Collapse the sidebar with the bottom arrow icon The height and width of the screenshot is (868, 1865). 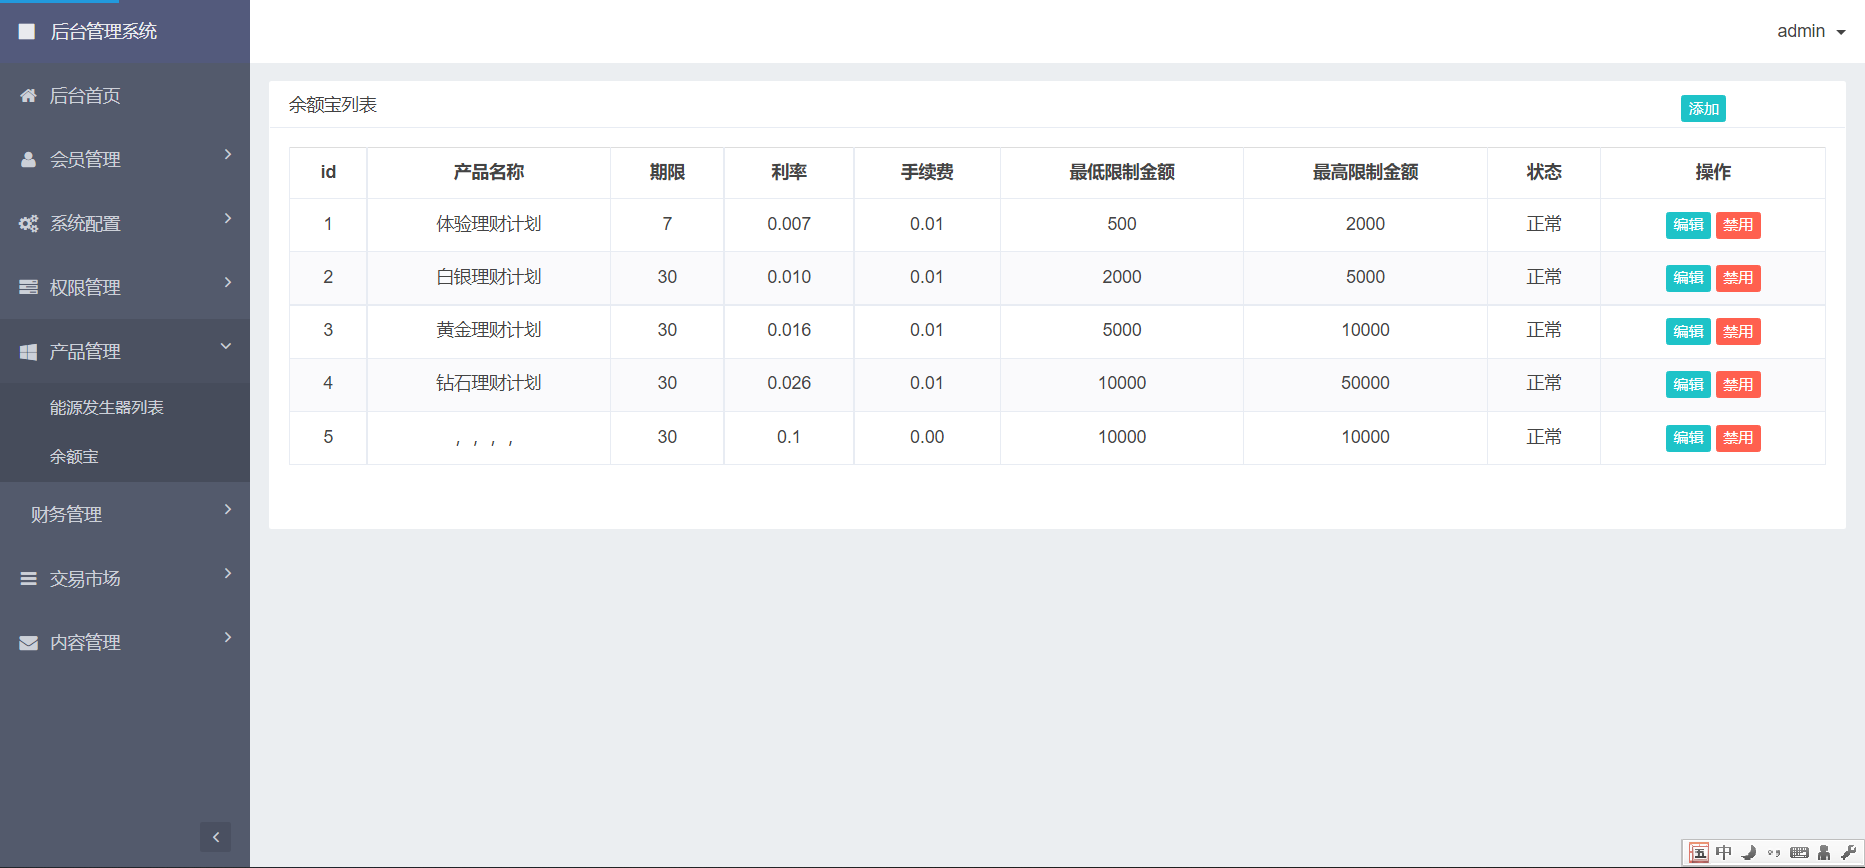tap(215, 837)
